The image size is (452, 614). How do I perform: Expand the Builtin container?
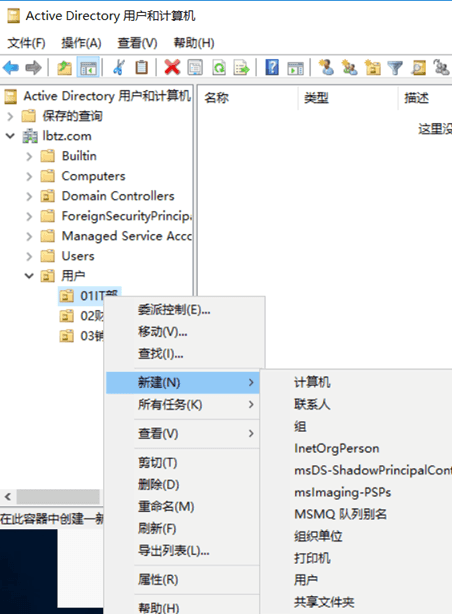point(29,156)
